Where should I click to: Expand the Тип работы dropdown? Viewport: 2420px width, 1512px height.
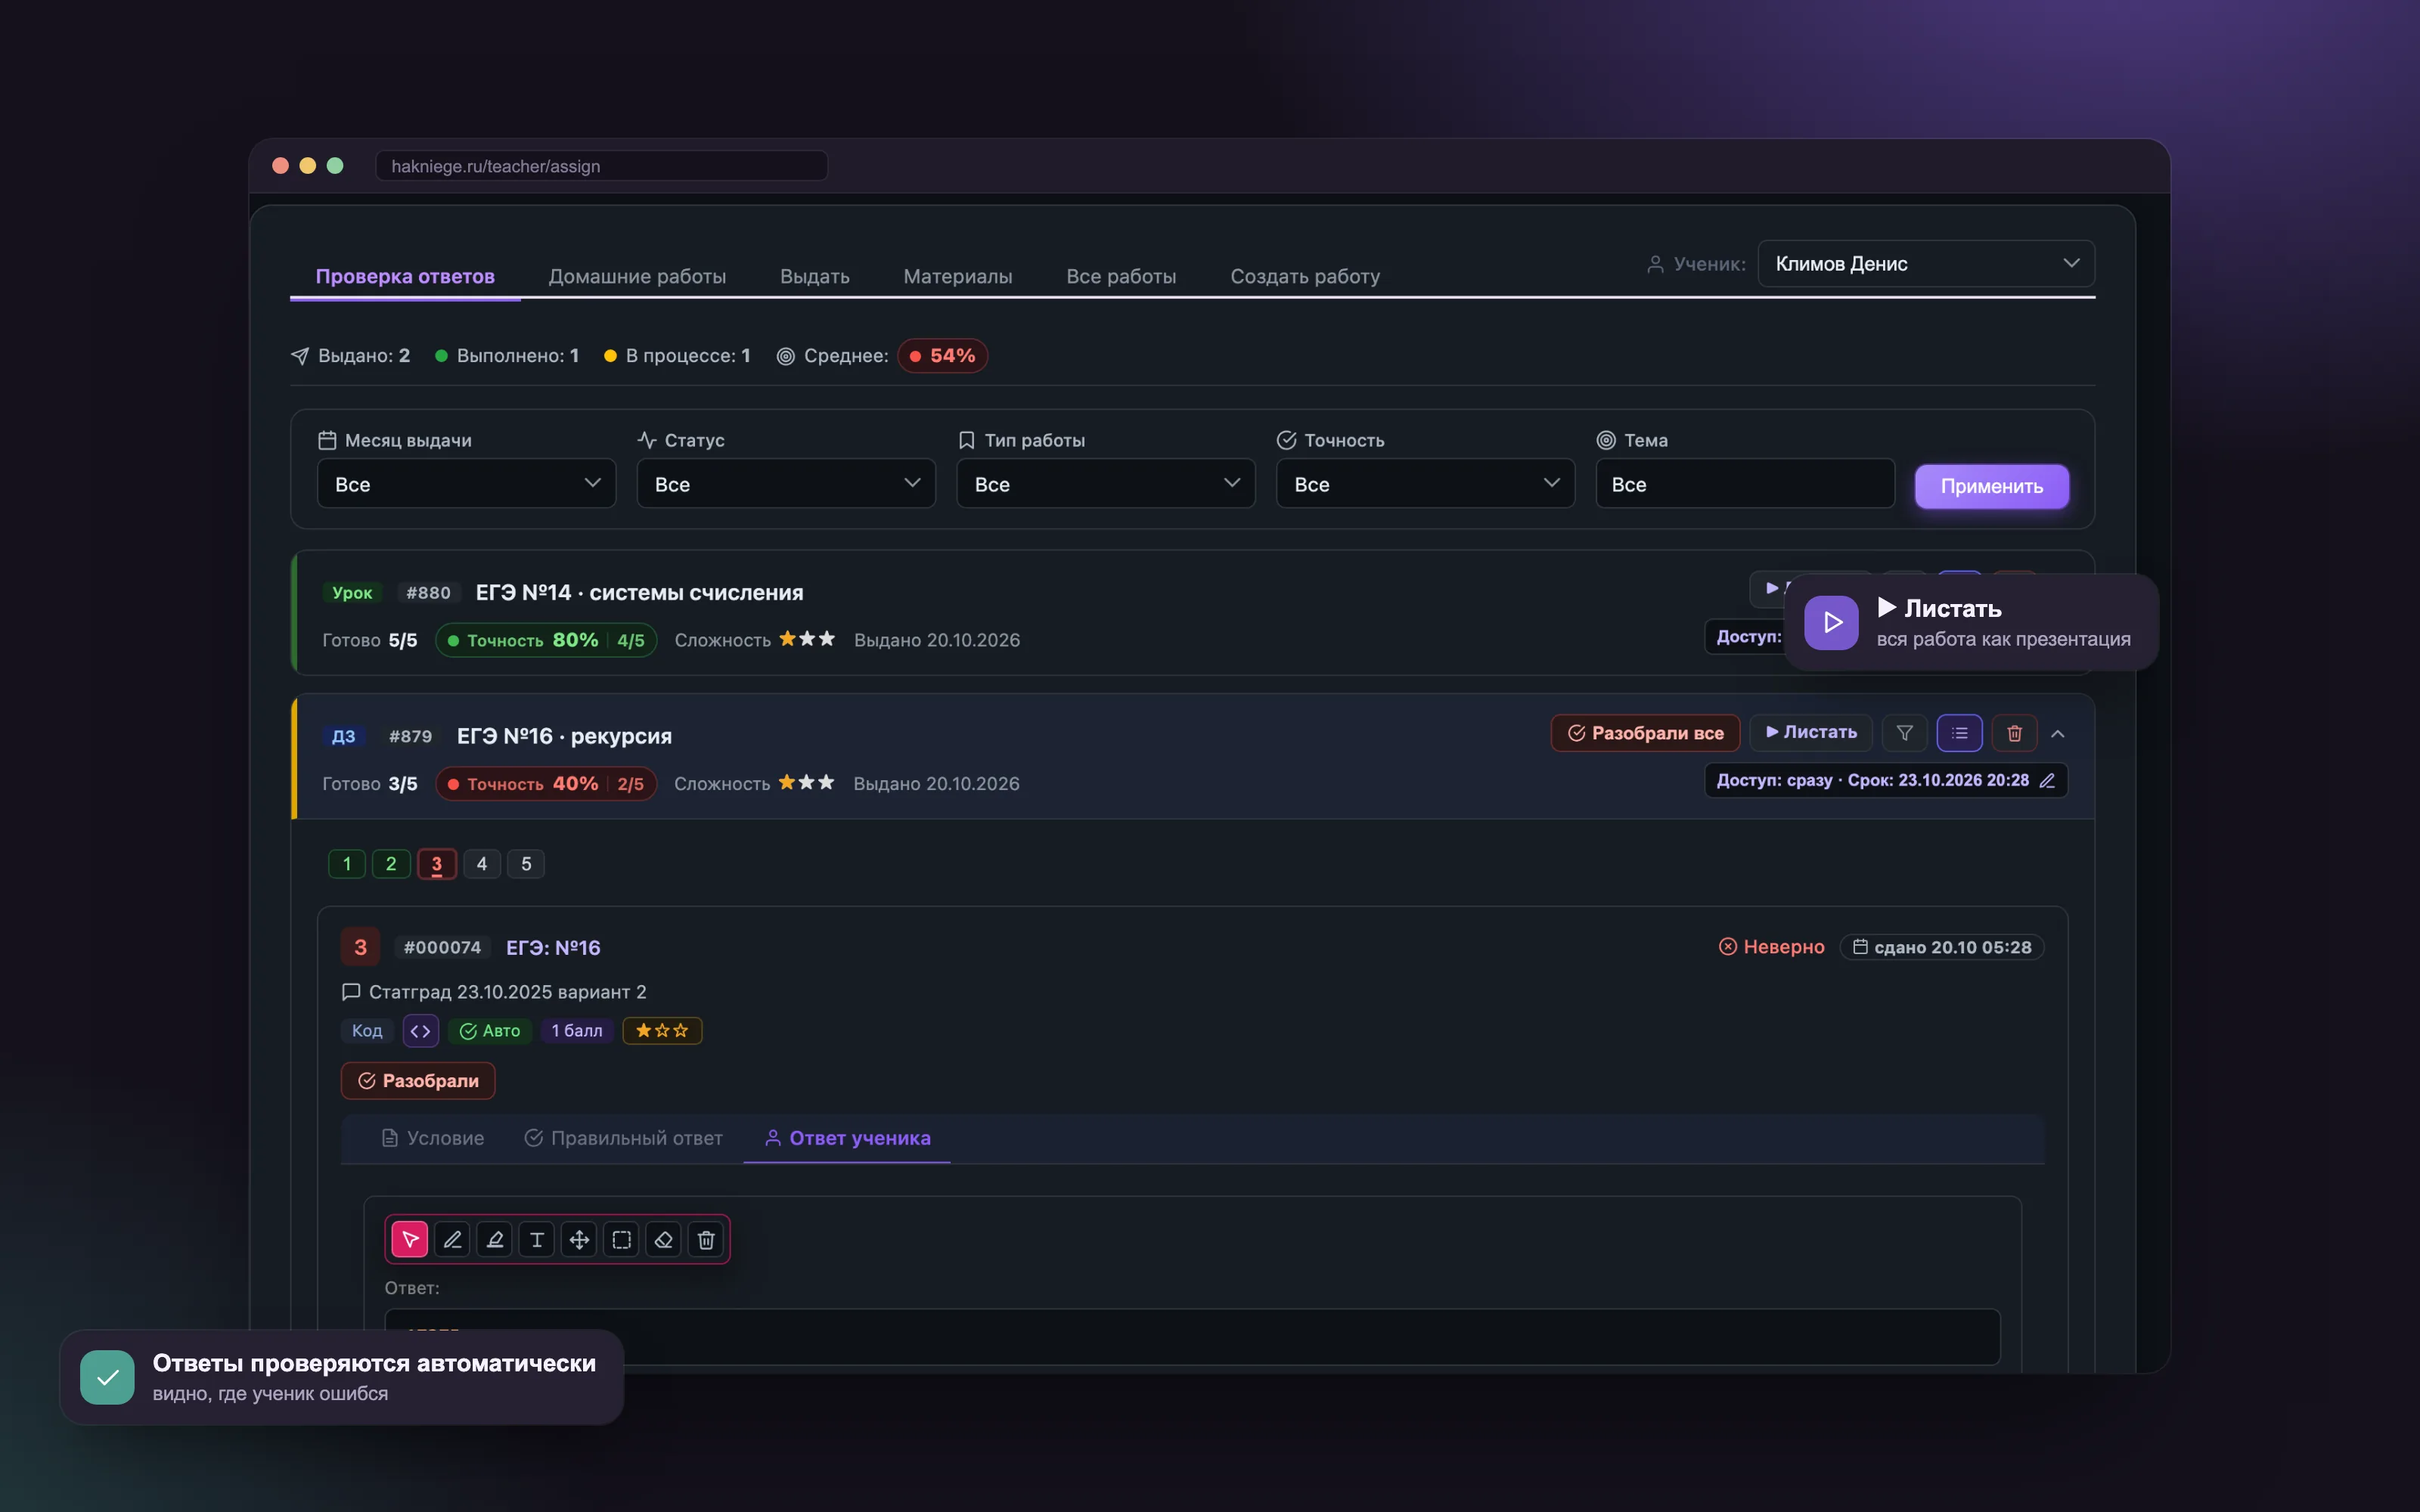1106,484
